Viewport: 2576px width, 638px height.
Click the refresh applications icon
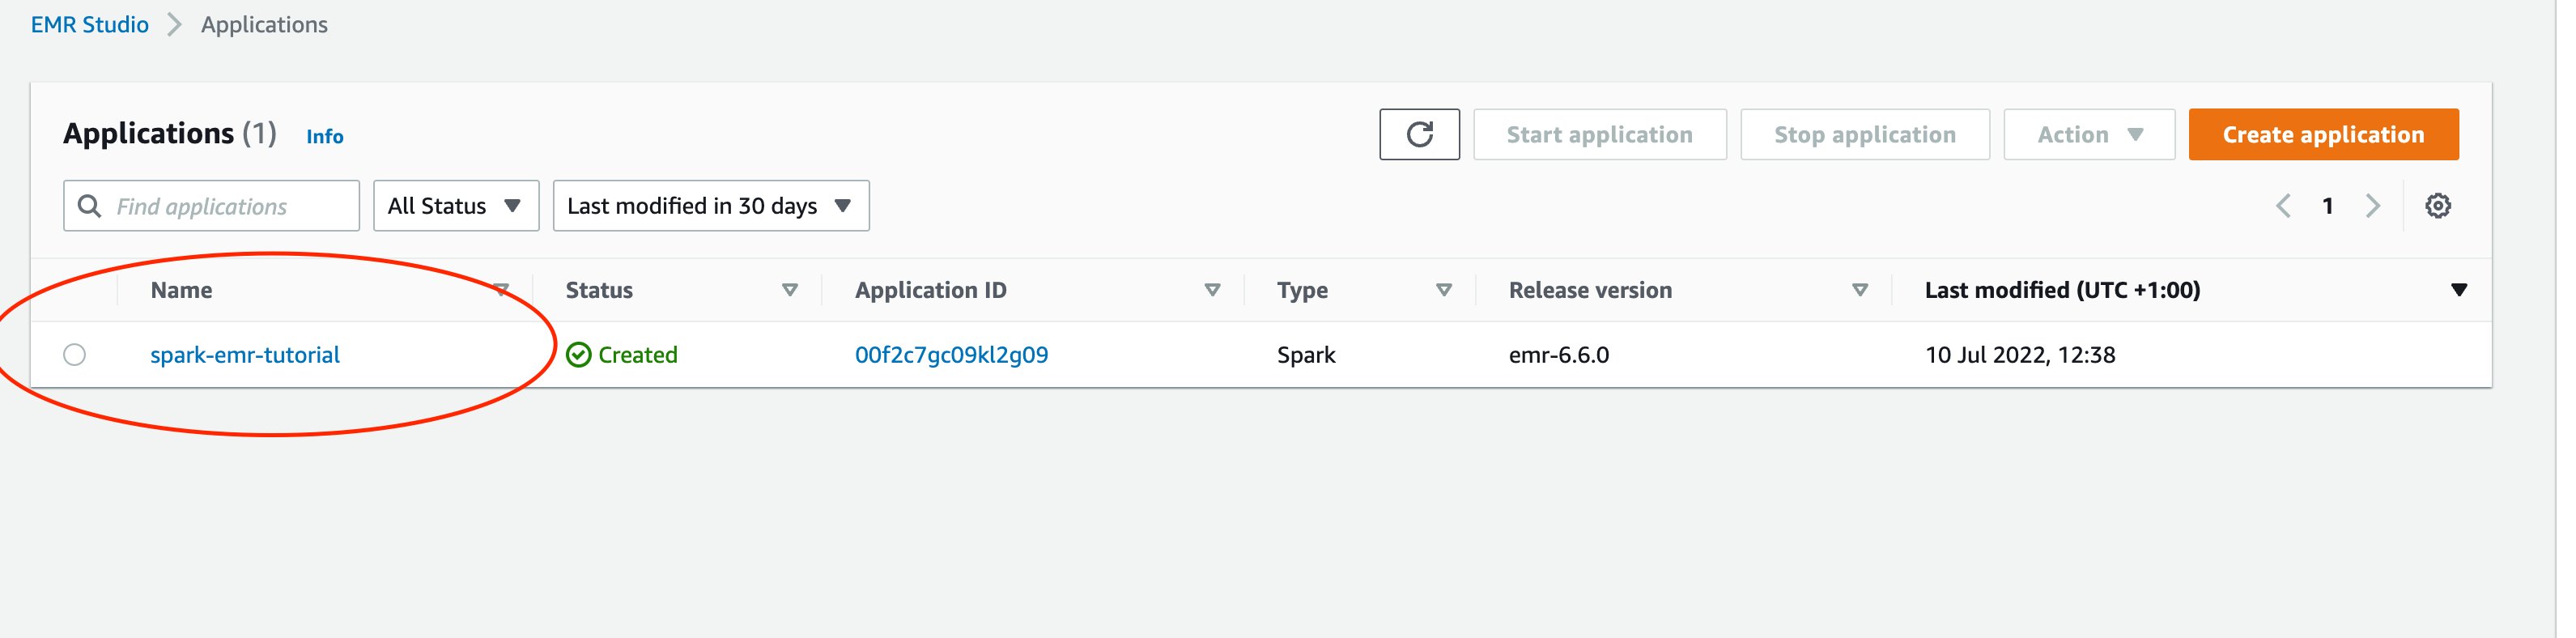tap(1418, 134)
